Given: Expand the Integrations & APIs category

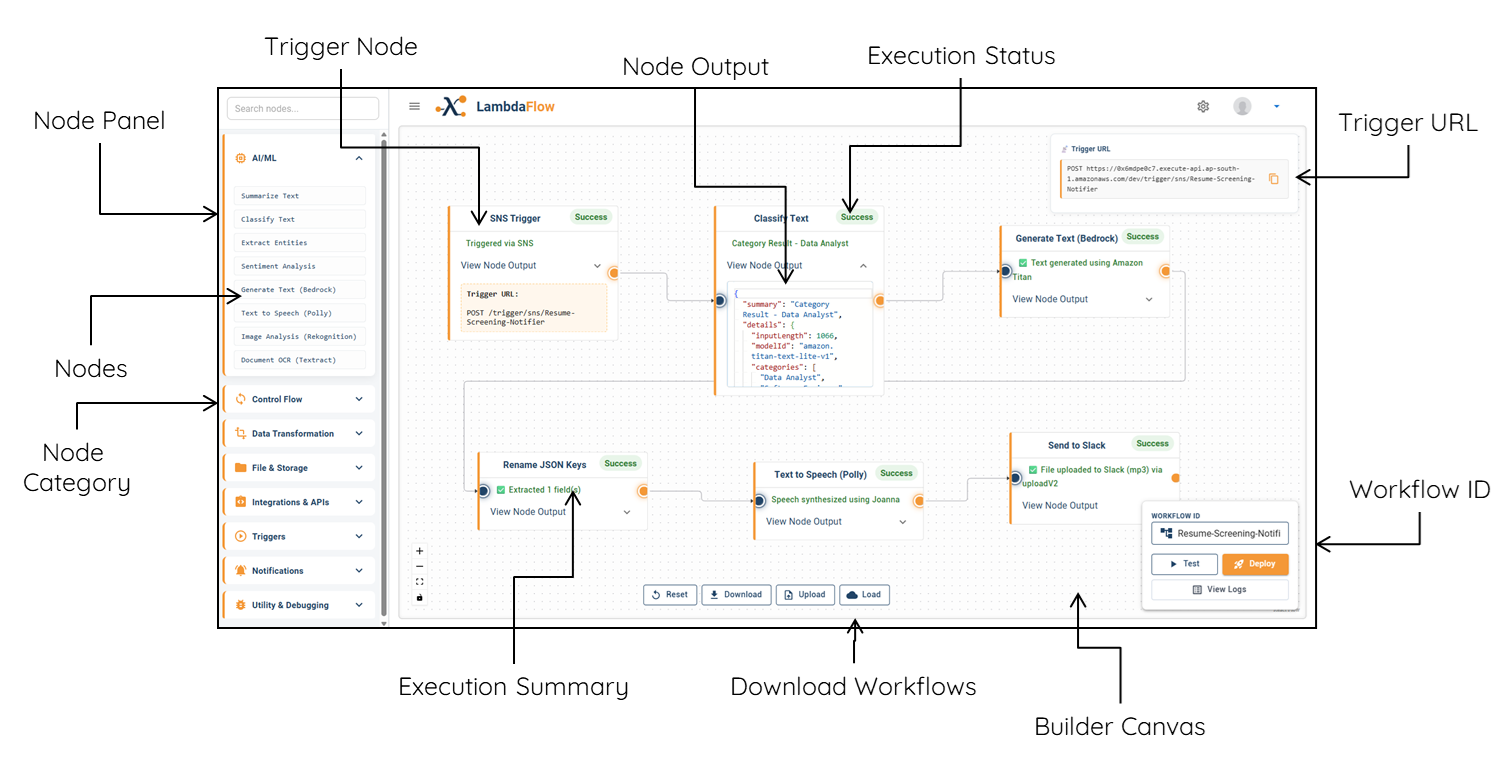Looking at the screenshot, I should coord(359,502).
